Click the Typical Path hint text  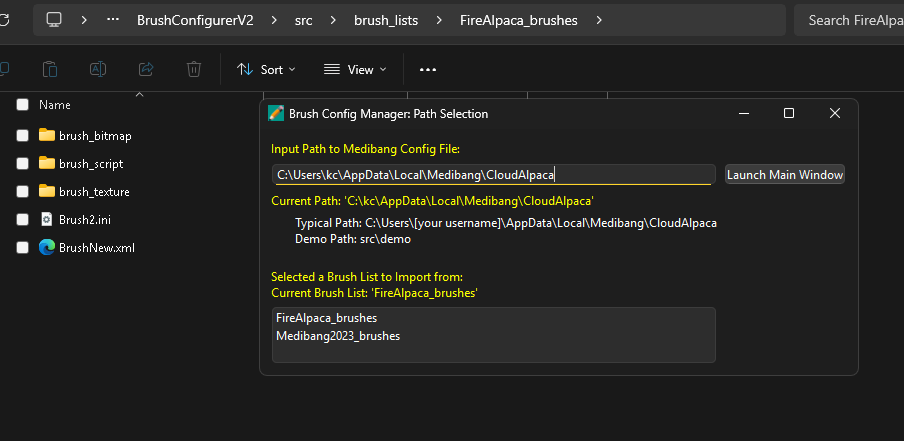point(506,223)
